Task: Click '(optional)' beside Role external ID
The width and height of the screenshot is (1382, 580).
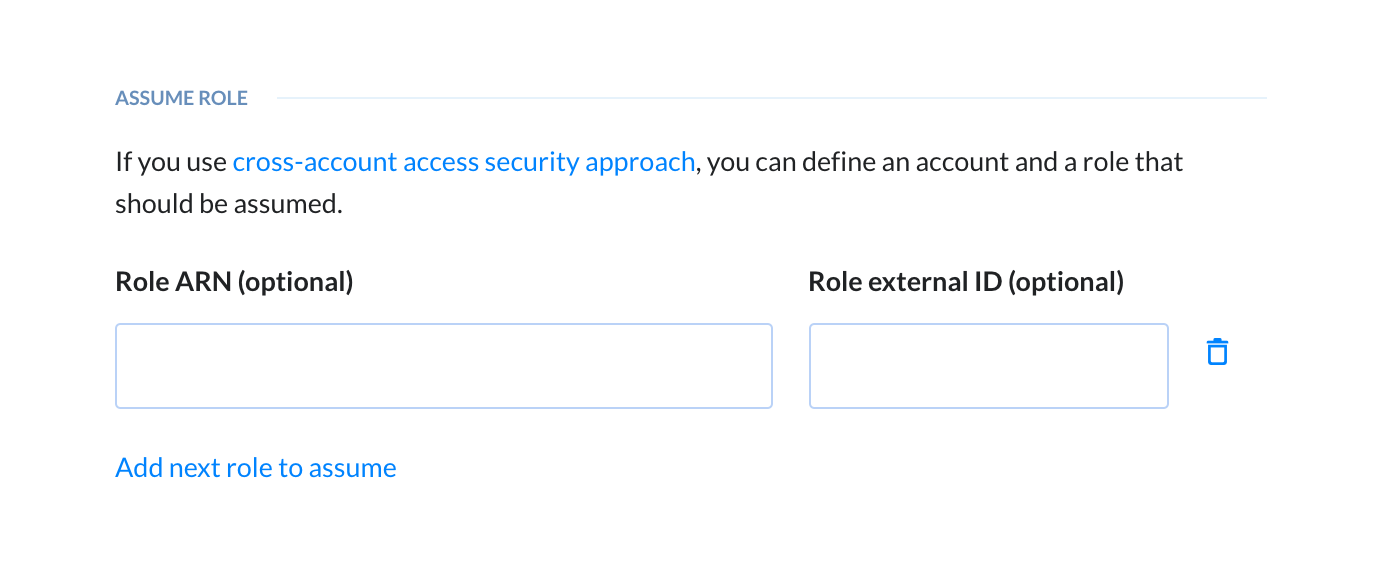Action: (1066, 282)
